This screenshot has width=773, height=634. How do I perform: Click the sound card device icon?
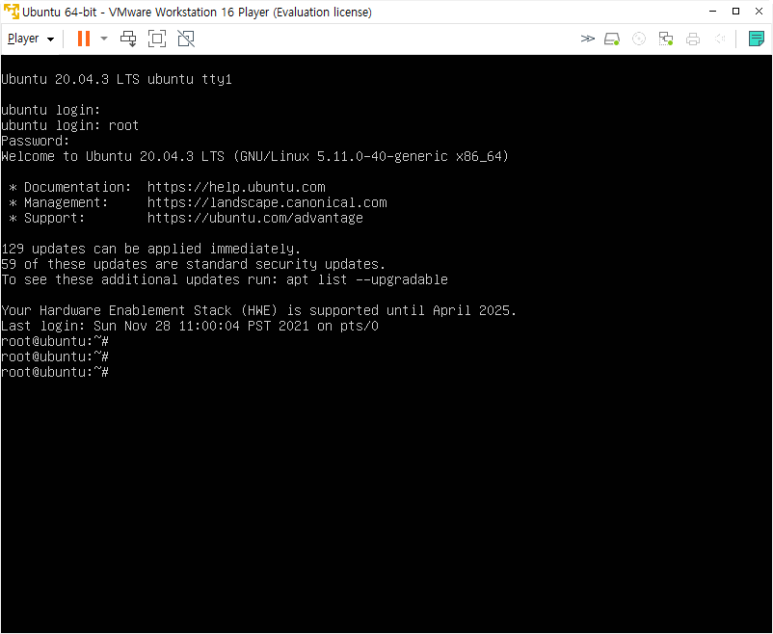[720, 38]
